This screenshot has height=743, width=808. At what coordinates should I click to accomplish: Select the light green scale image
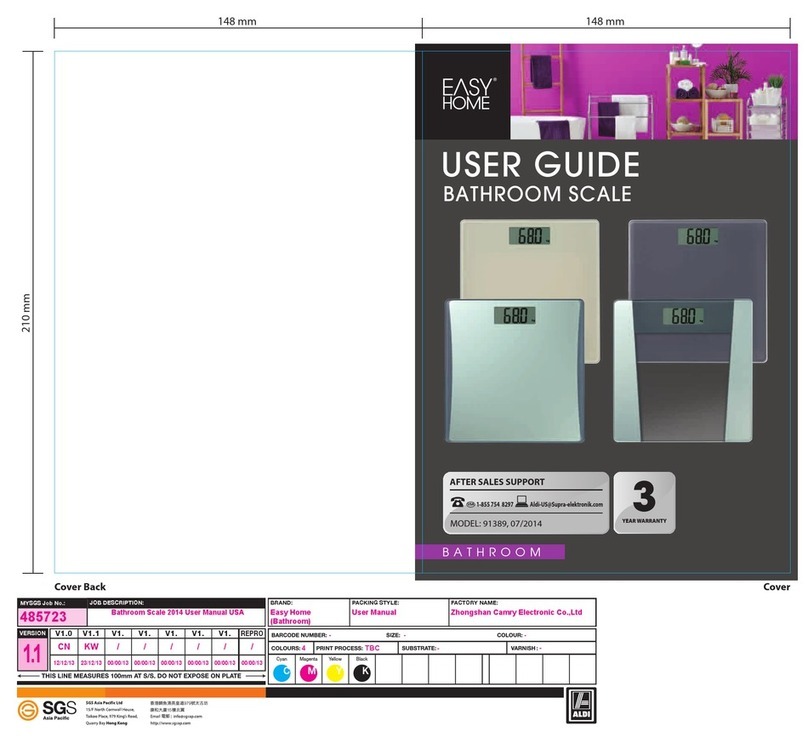point(515,370)
